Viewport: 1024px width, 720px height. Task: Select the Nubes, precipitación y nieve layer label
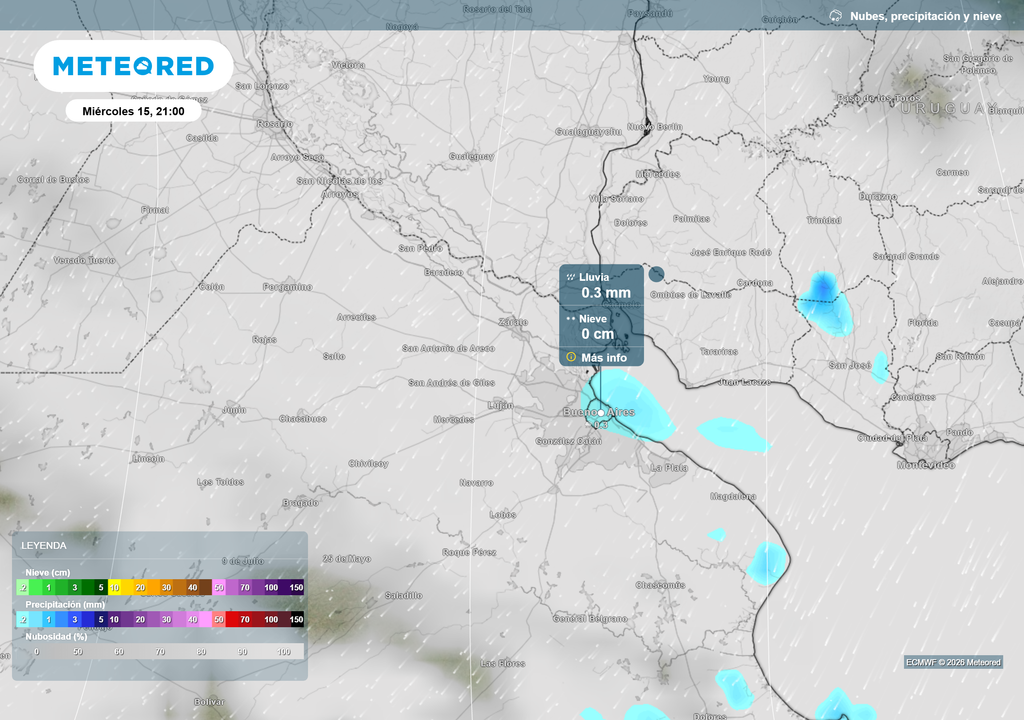(925, 16)
